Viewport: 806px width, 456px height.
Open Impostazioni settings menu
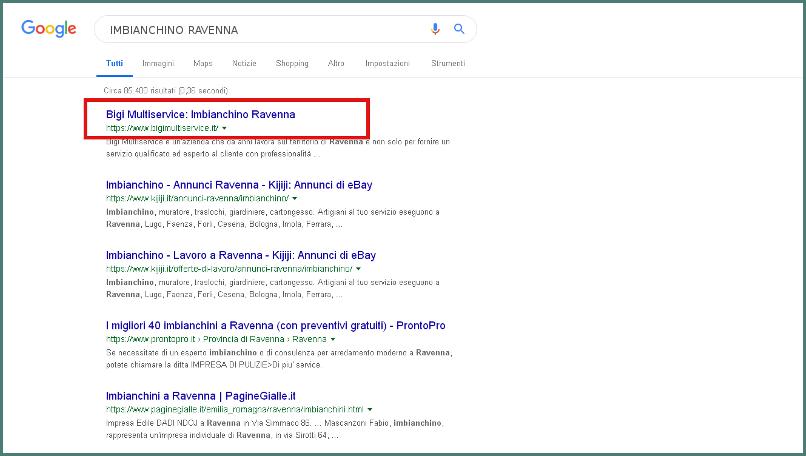387,63
